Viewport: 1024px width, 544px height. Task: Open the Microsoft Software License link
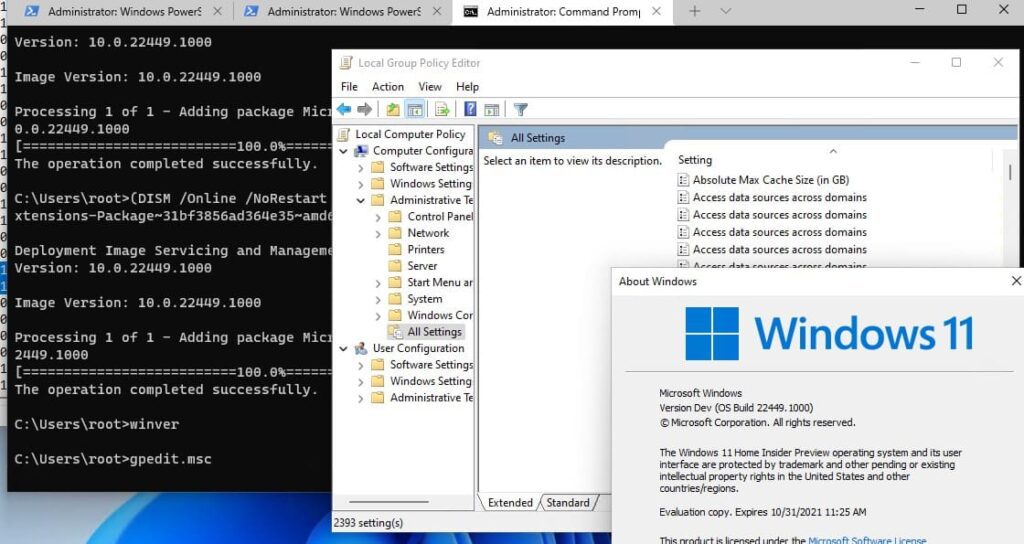(x=867, y=540)
